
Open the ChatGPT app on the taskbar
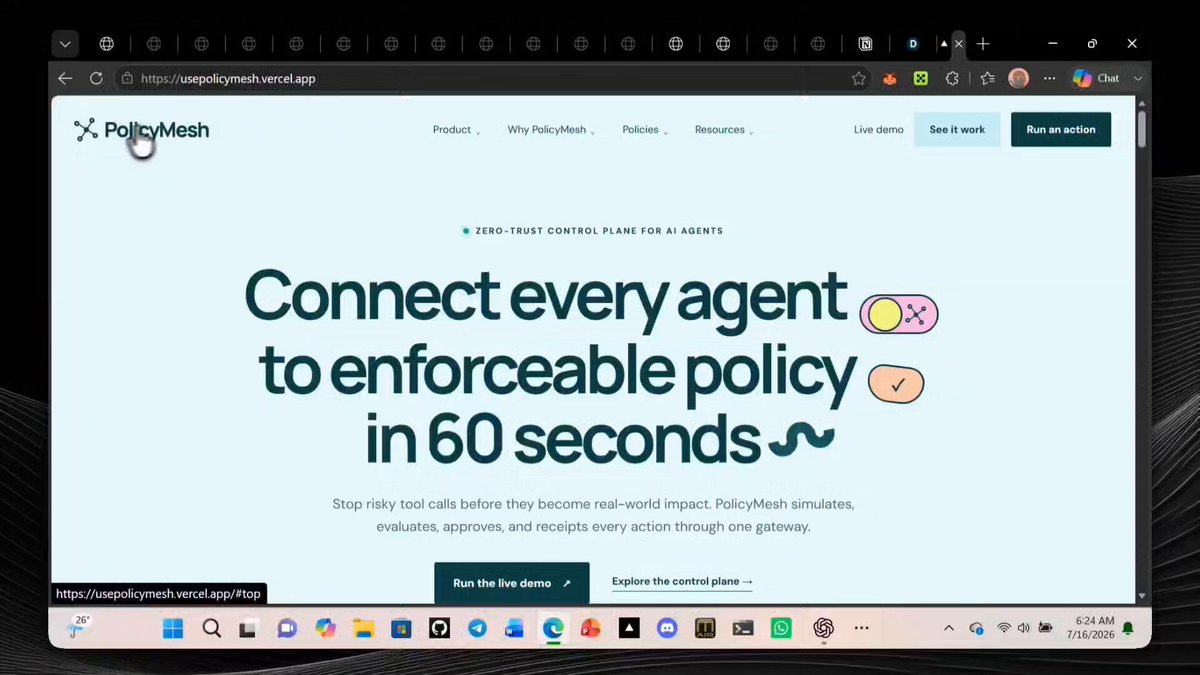(824, 628)
